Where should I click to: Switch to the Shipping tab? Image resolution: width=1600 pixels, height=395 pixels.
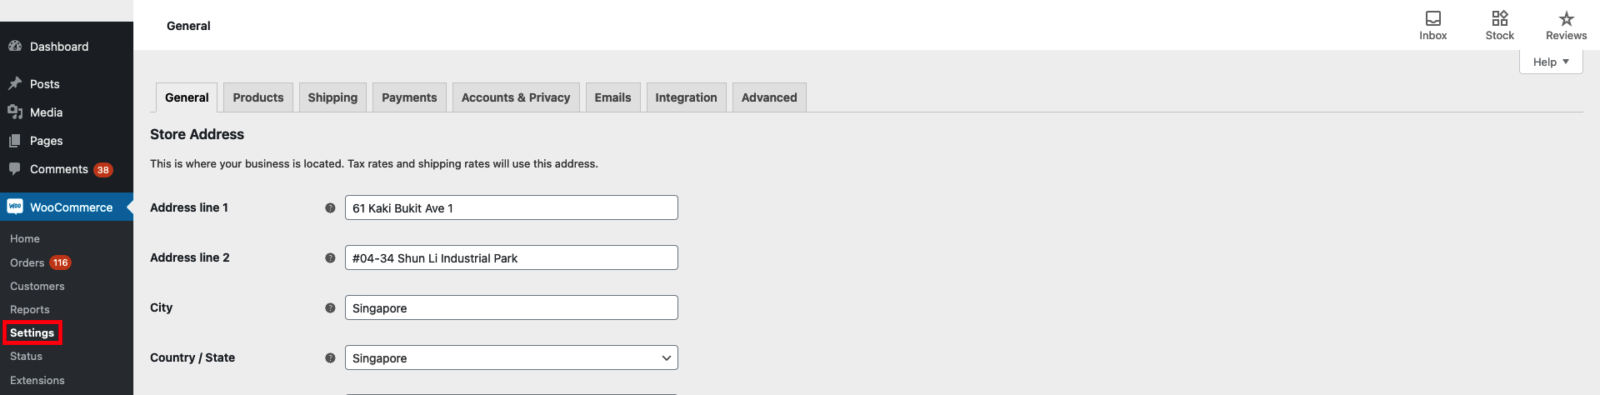(x=332, y=98)
